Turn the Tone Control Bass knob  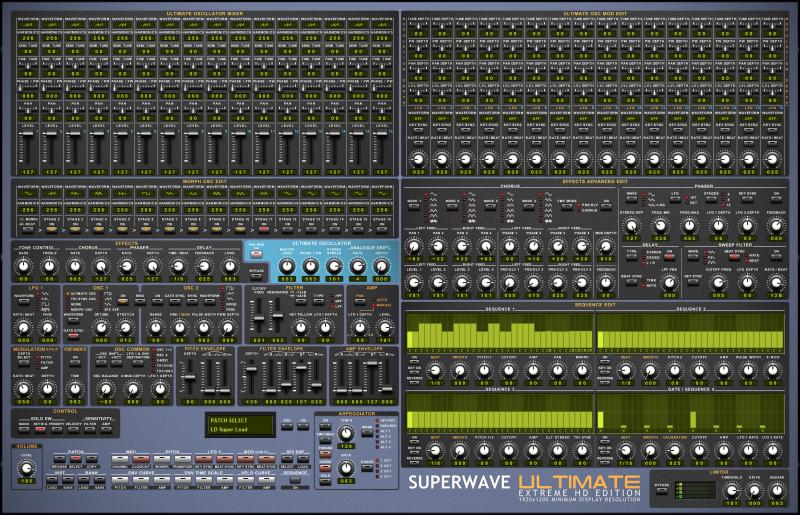tap(23, 266)
